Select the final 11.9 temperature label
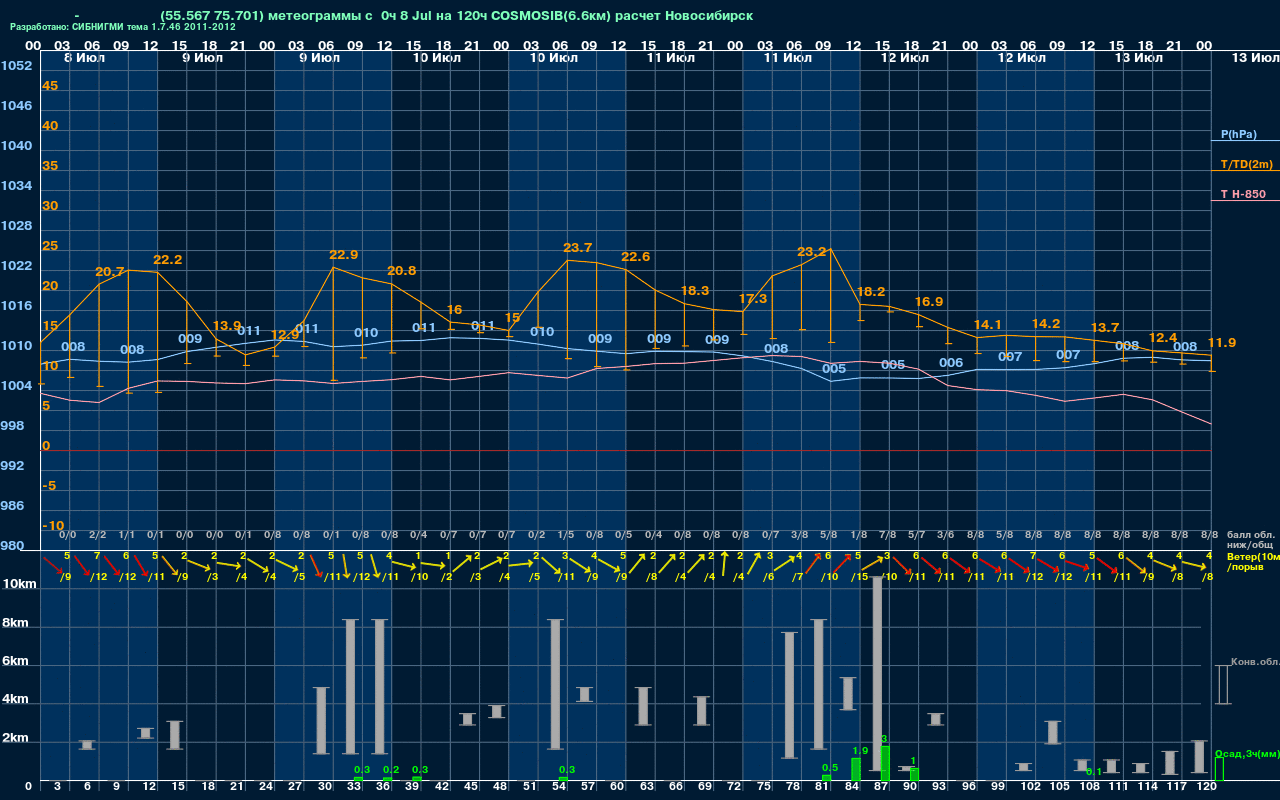The image size is (1280, 800). point(1222,343)
